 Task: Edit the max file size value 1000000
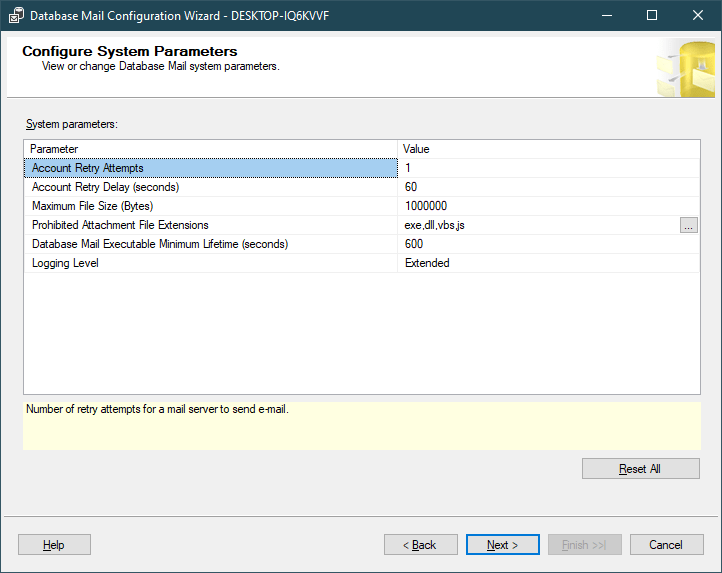tap(548, 206)
